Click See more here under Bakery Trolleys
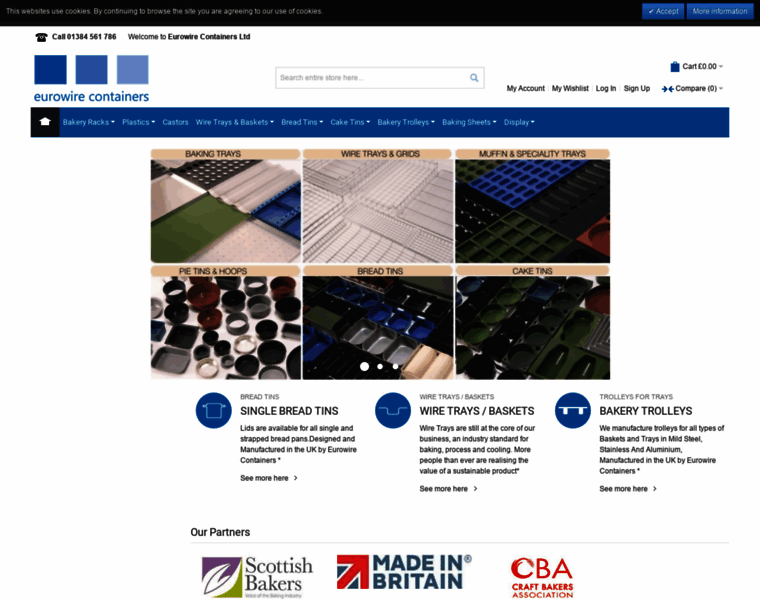 [628, 489]
